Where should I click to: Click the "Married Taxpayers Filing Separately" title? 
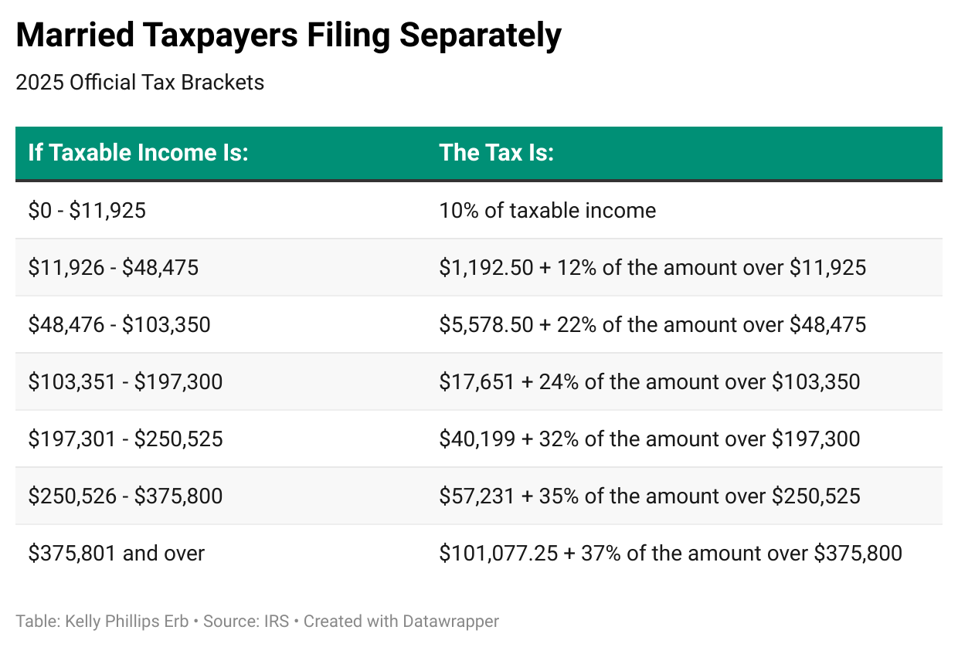[x=288, y=36]
